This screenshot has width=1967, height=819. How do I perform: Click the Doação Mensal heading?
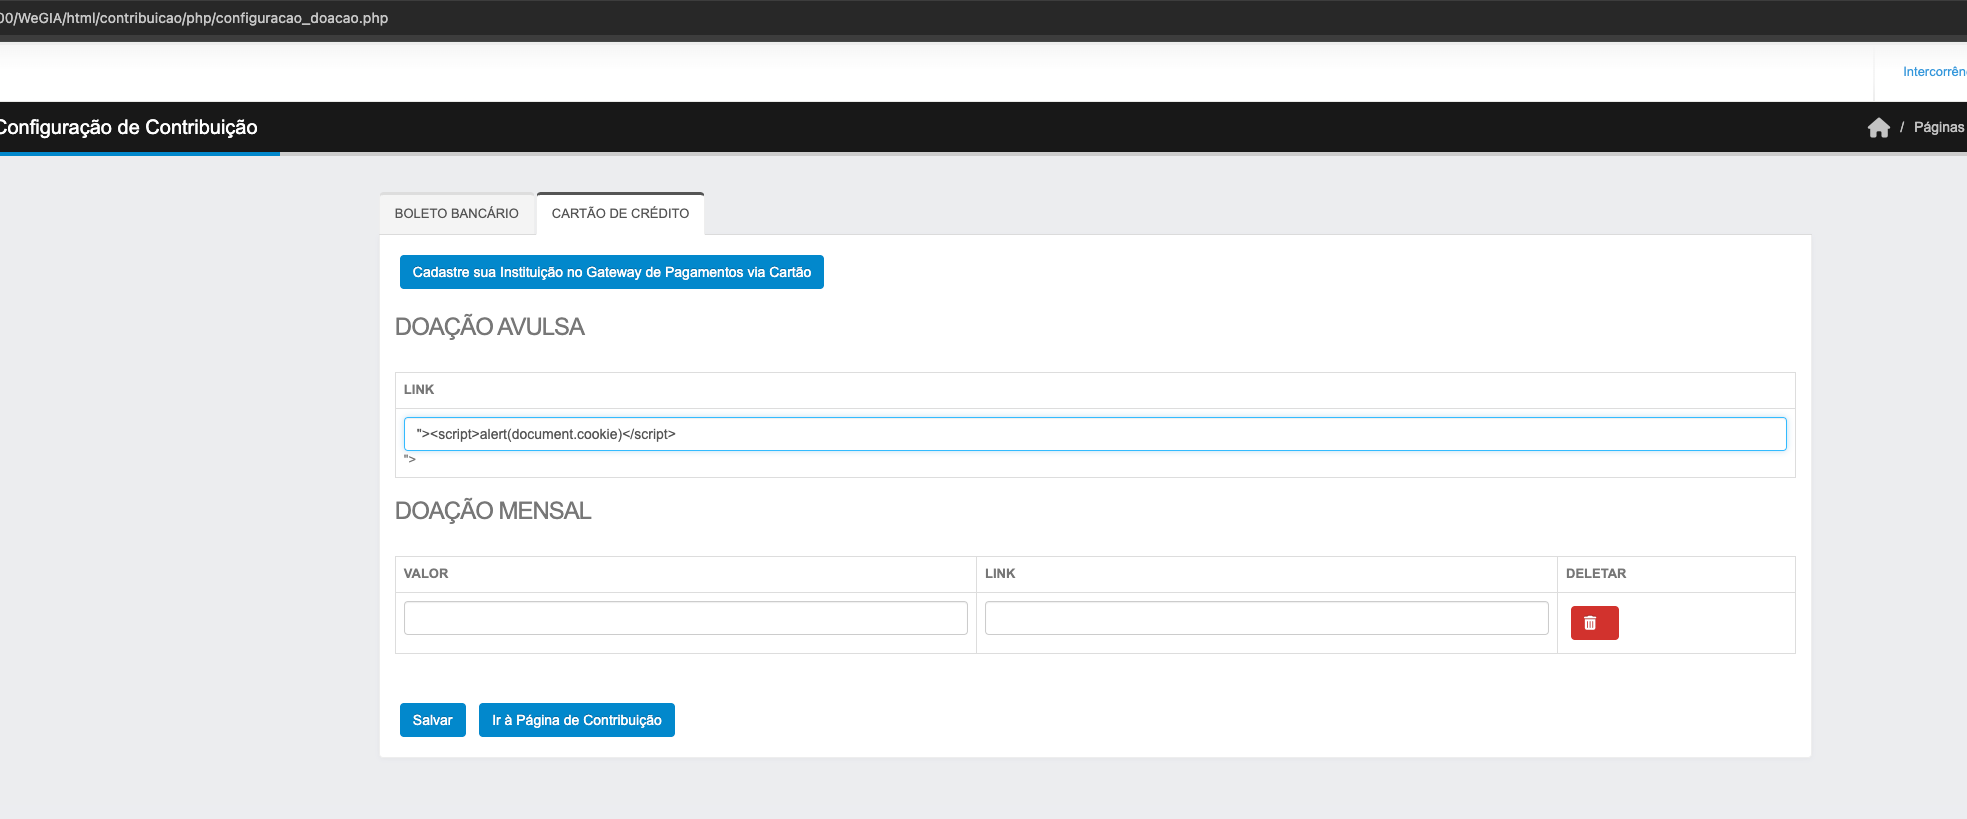493,511
